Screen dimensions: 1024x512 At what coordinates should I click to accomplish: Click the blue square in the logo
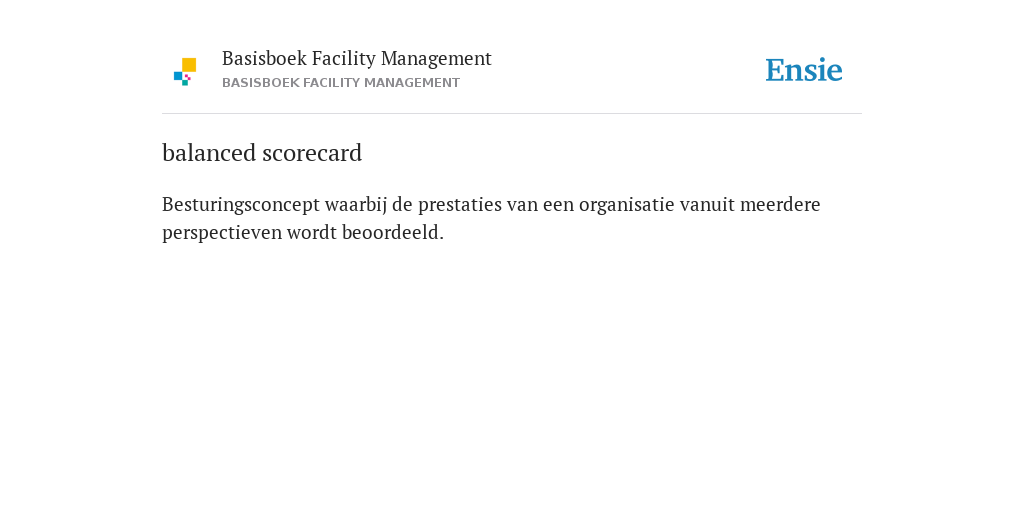pyautogui.click(x=178, y=76)
